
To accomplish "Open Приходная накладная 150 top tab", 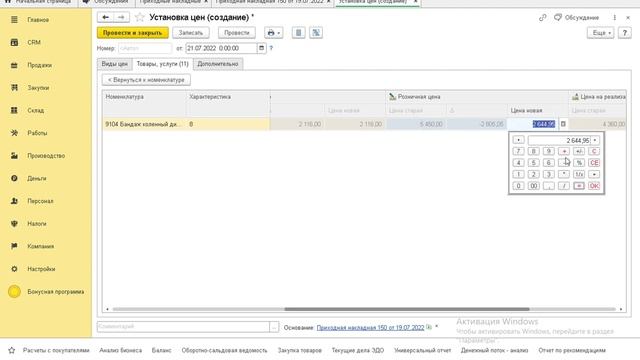I will [x=273, y=2].
